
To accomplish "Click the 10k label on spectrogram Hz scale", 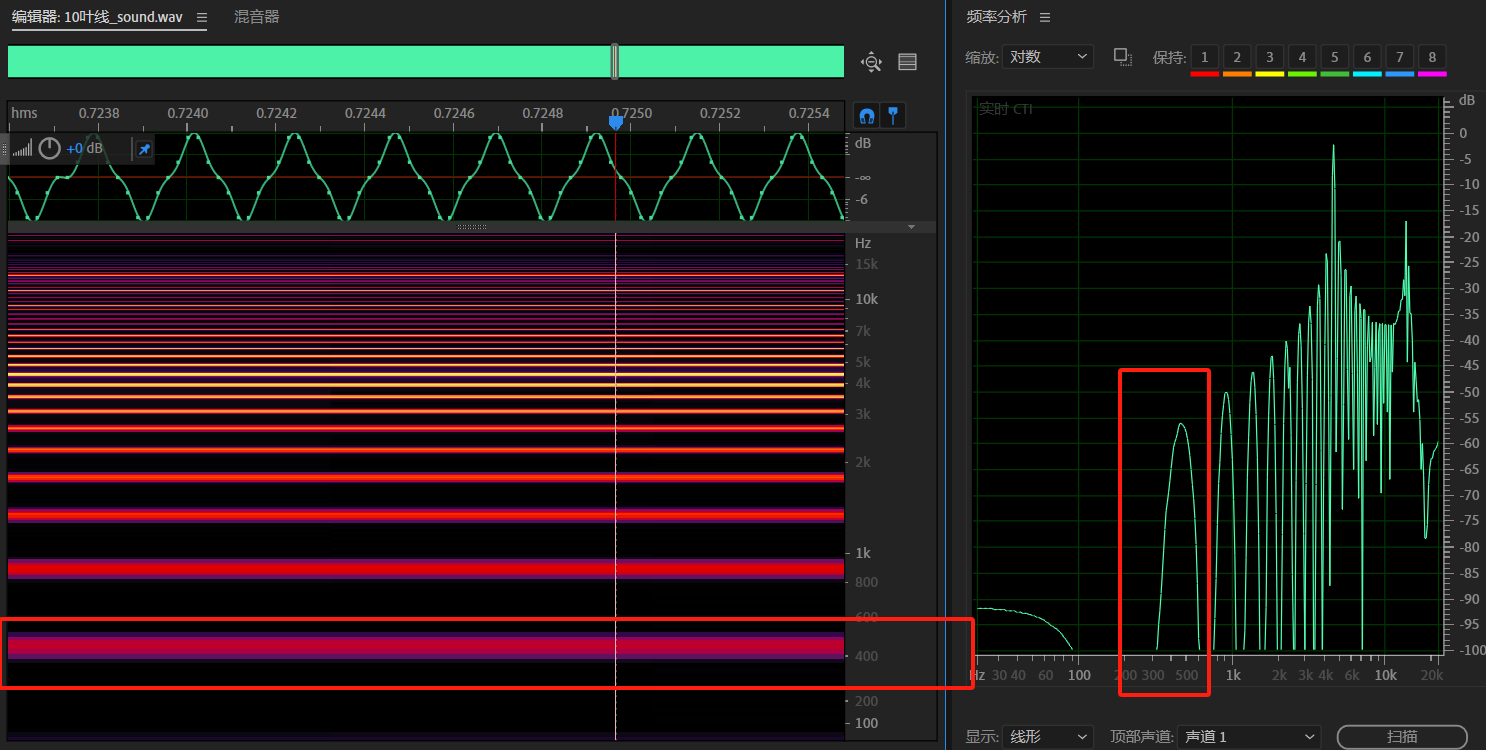I will [866, 299].
